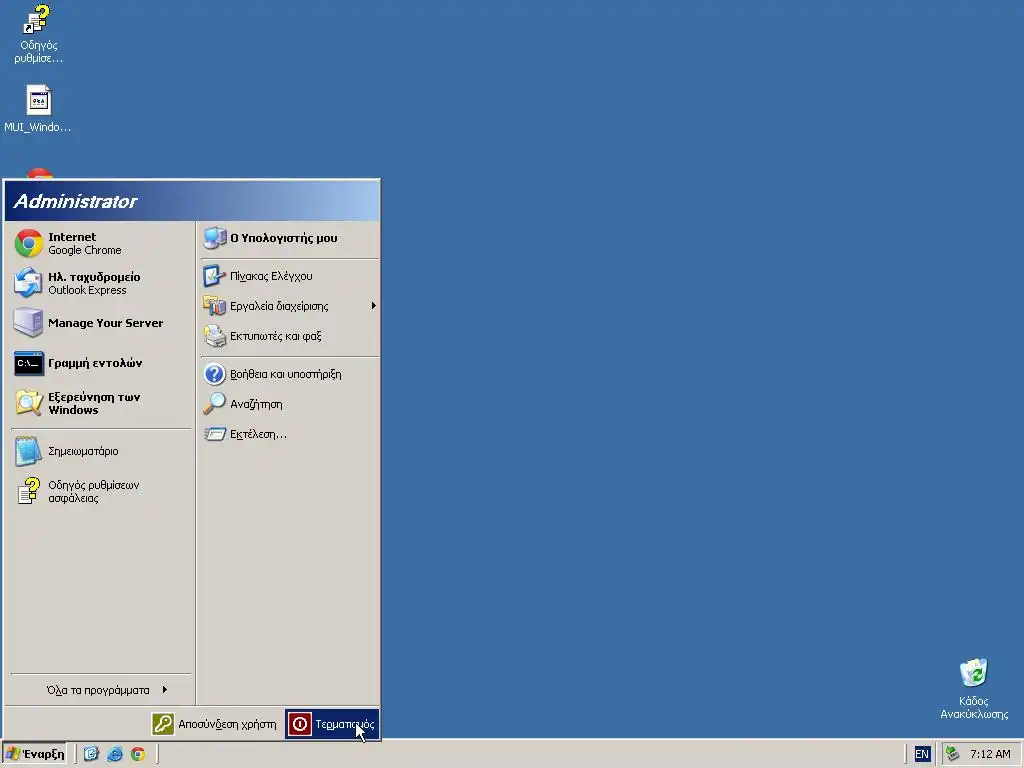Image resolution: width=1024 pixels, height=768 pixels.
Task: Open Google Chrome Internet entry
Action: [x=100, y=244]
